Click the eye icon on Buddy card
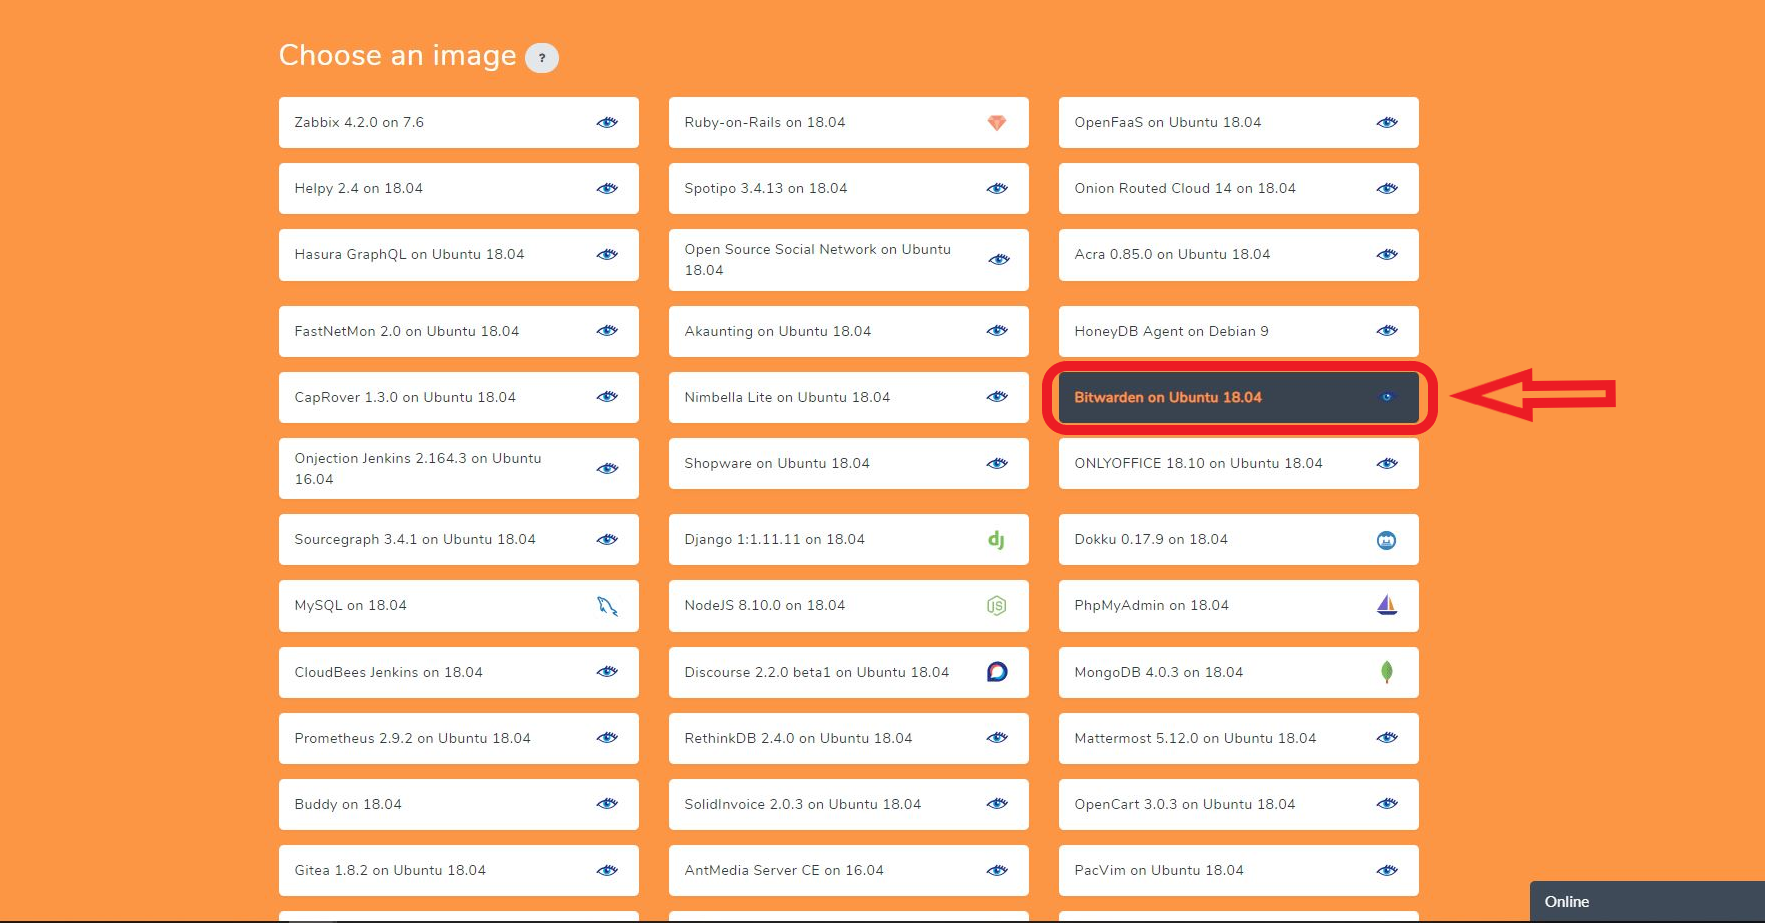This screenshot has width=1765, height=923. coord(607,804)
